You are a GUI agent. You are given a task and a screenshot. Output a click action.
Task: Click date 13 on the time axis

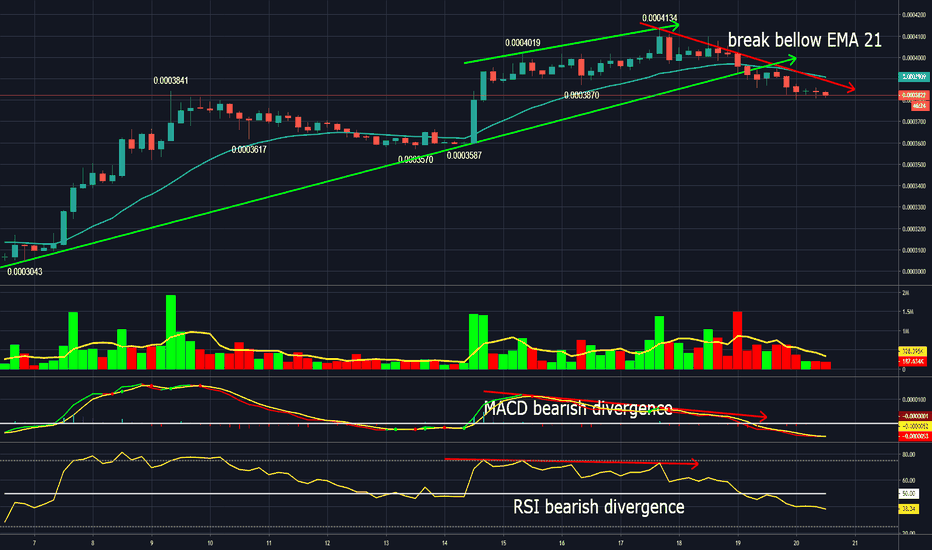(386, 543)
